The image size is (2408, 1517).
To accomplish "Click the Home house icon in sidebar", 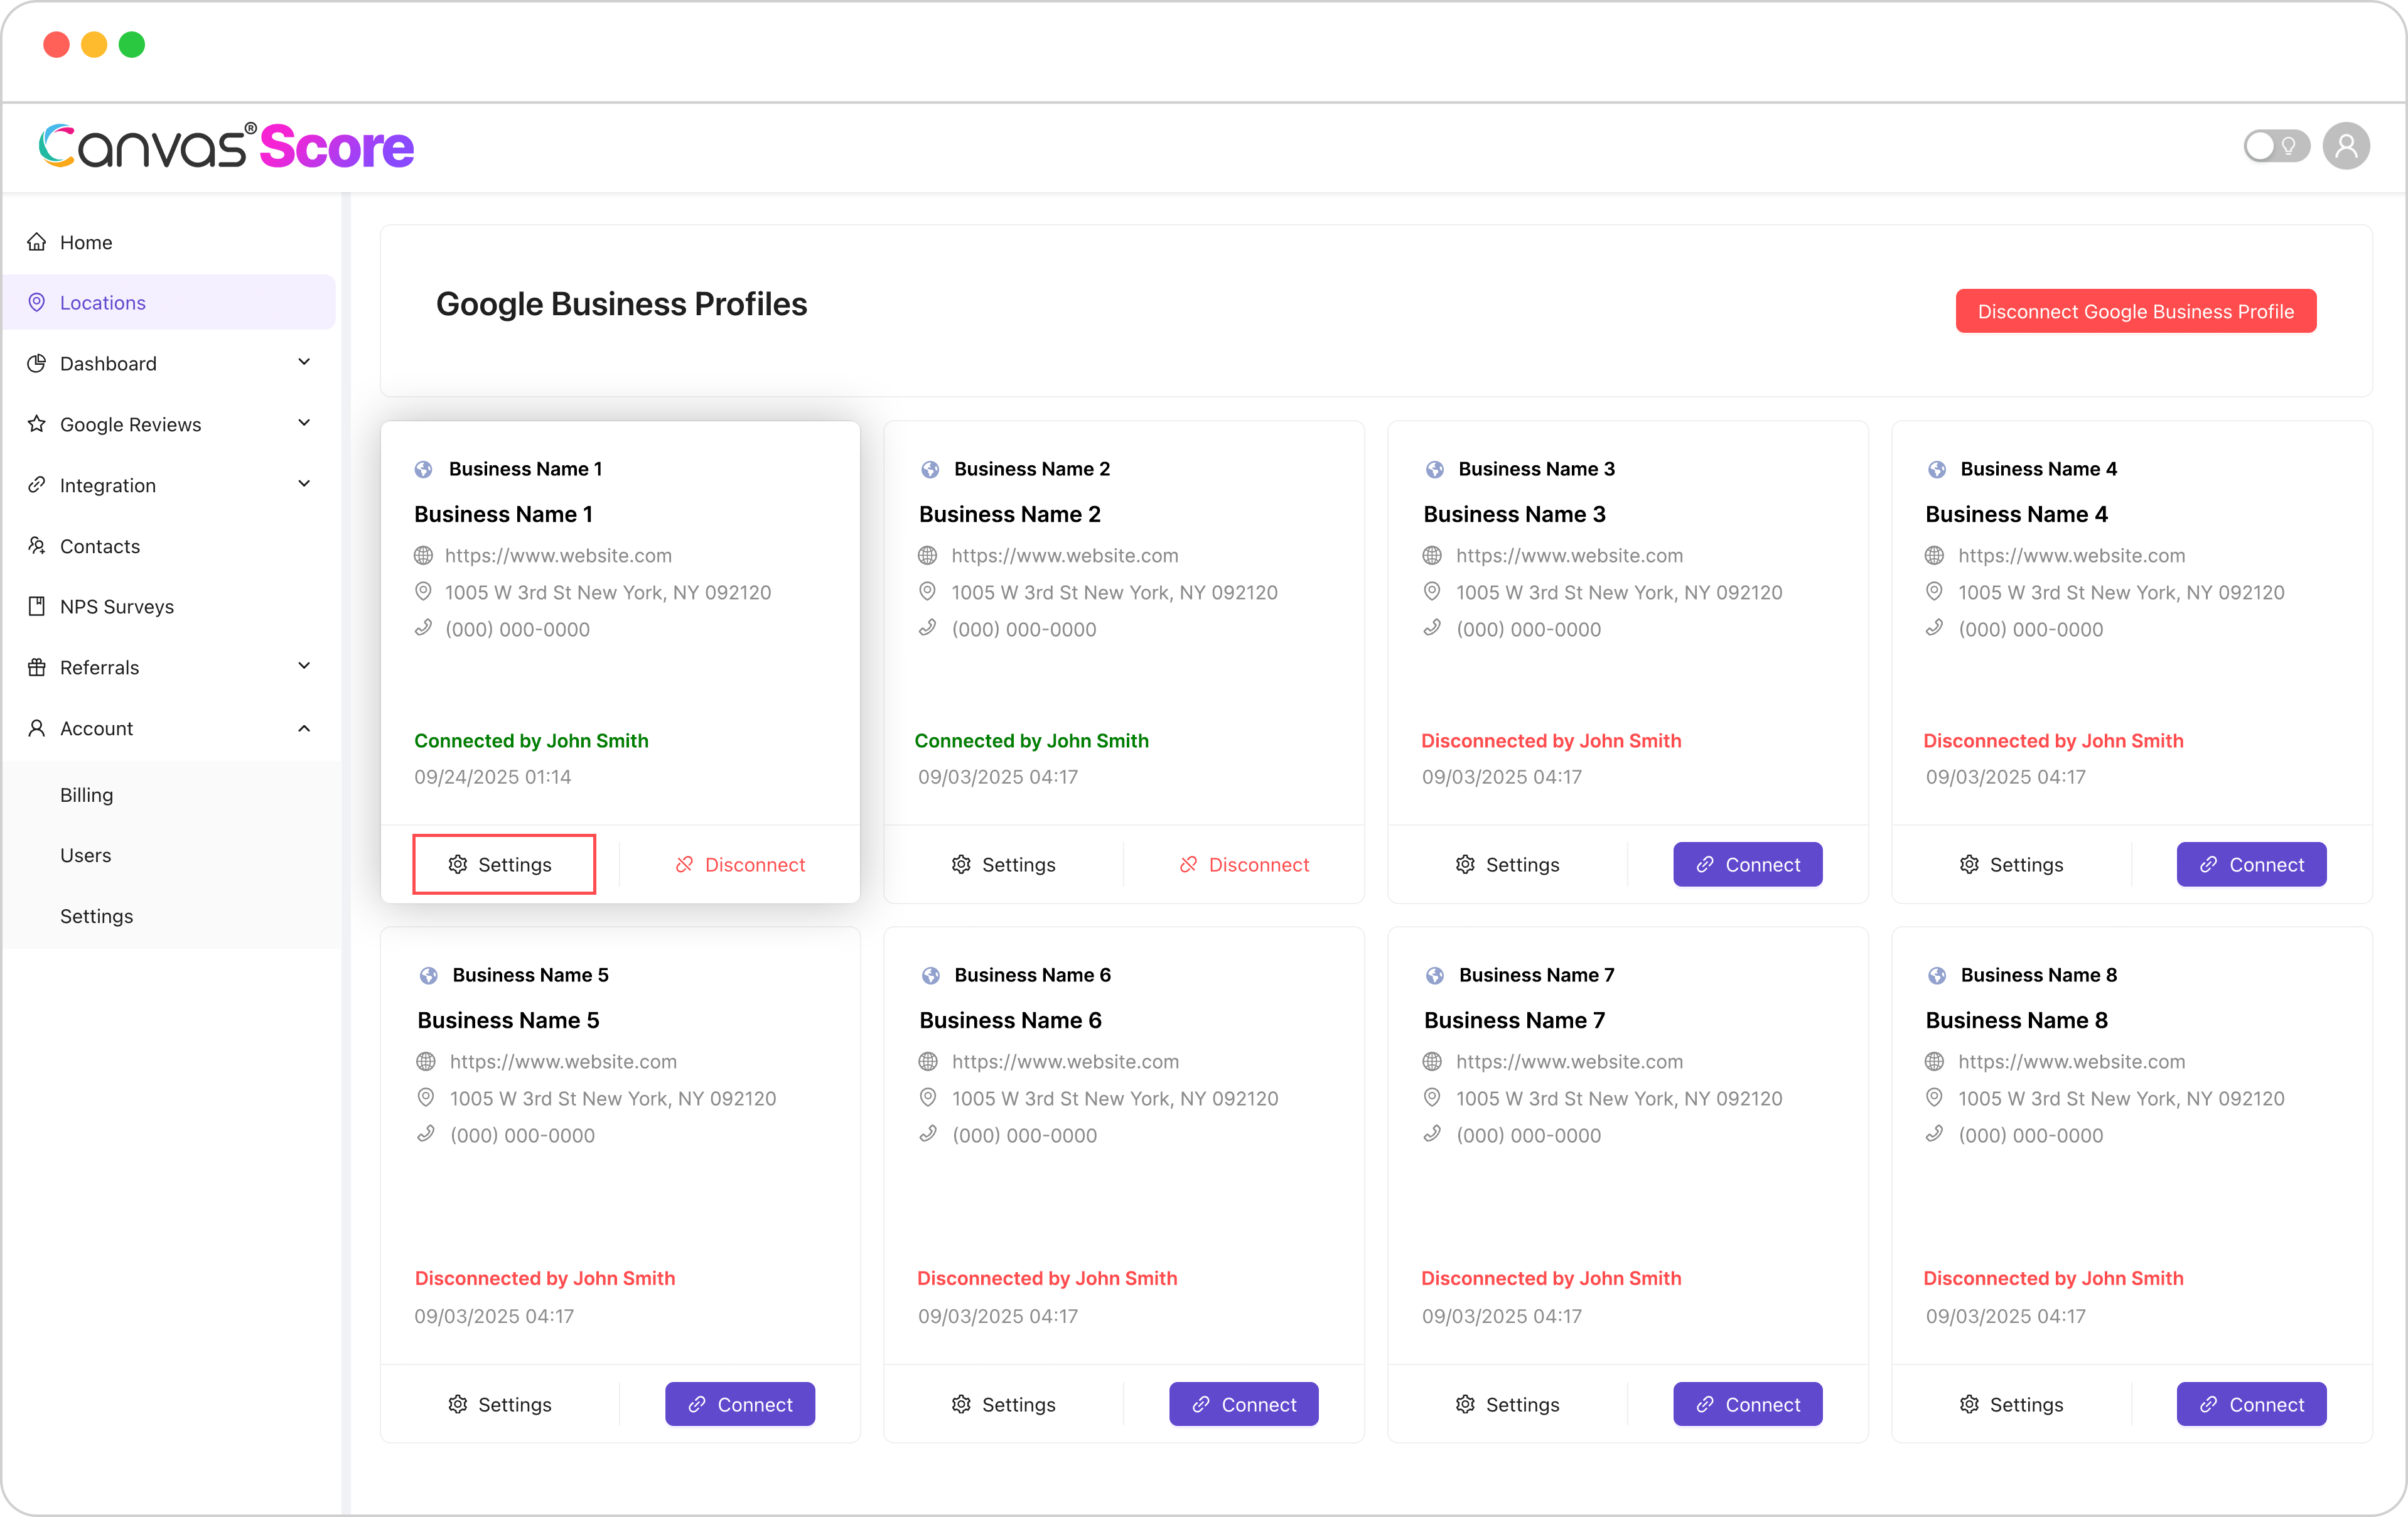I will tap(37, 242).
